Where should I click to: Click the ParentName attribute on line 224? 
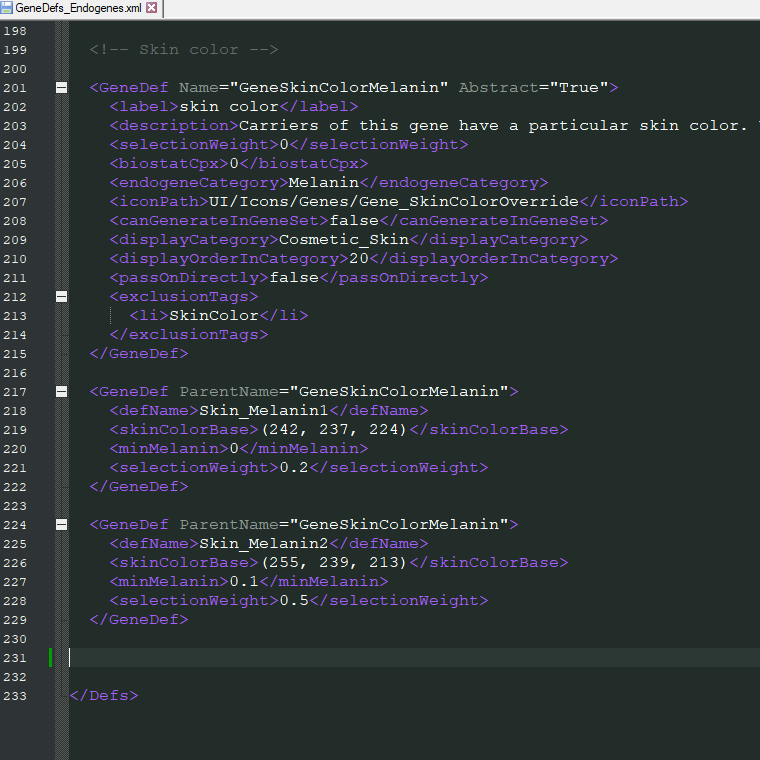tap(344, 524)
